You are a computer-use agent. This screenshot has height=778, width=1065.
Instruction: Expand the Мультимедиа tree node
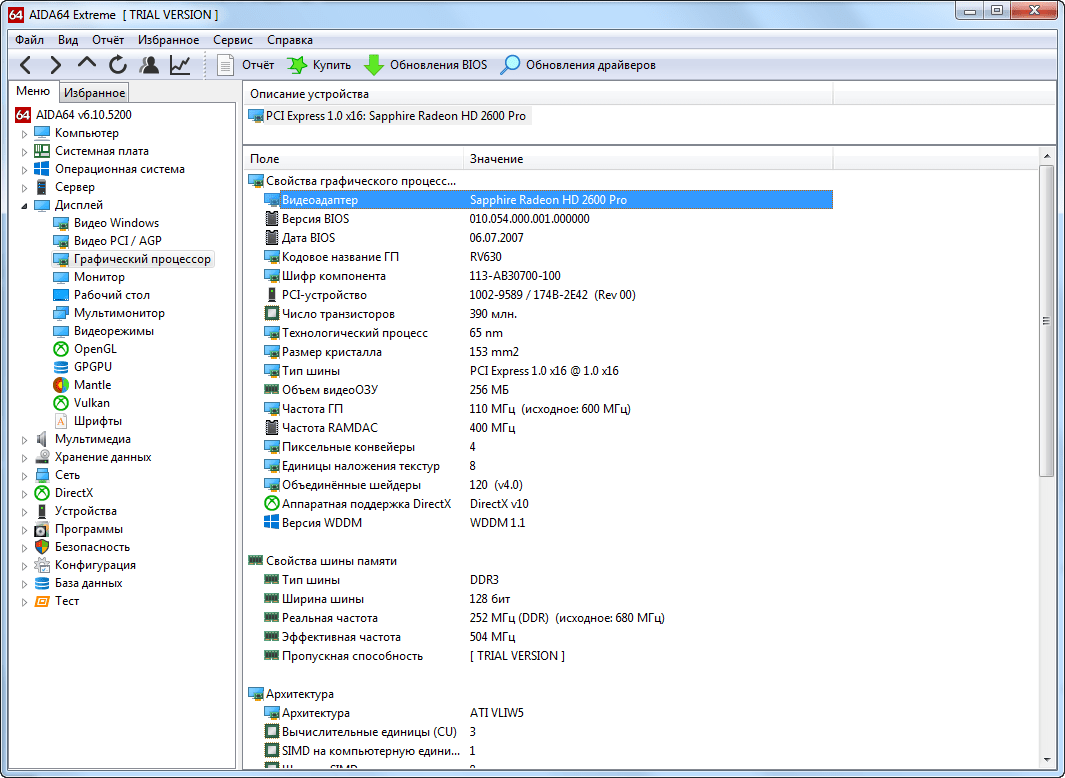tap(25, 440)
